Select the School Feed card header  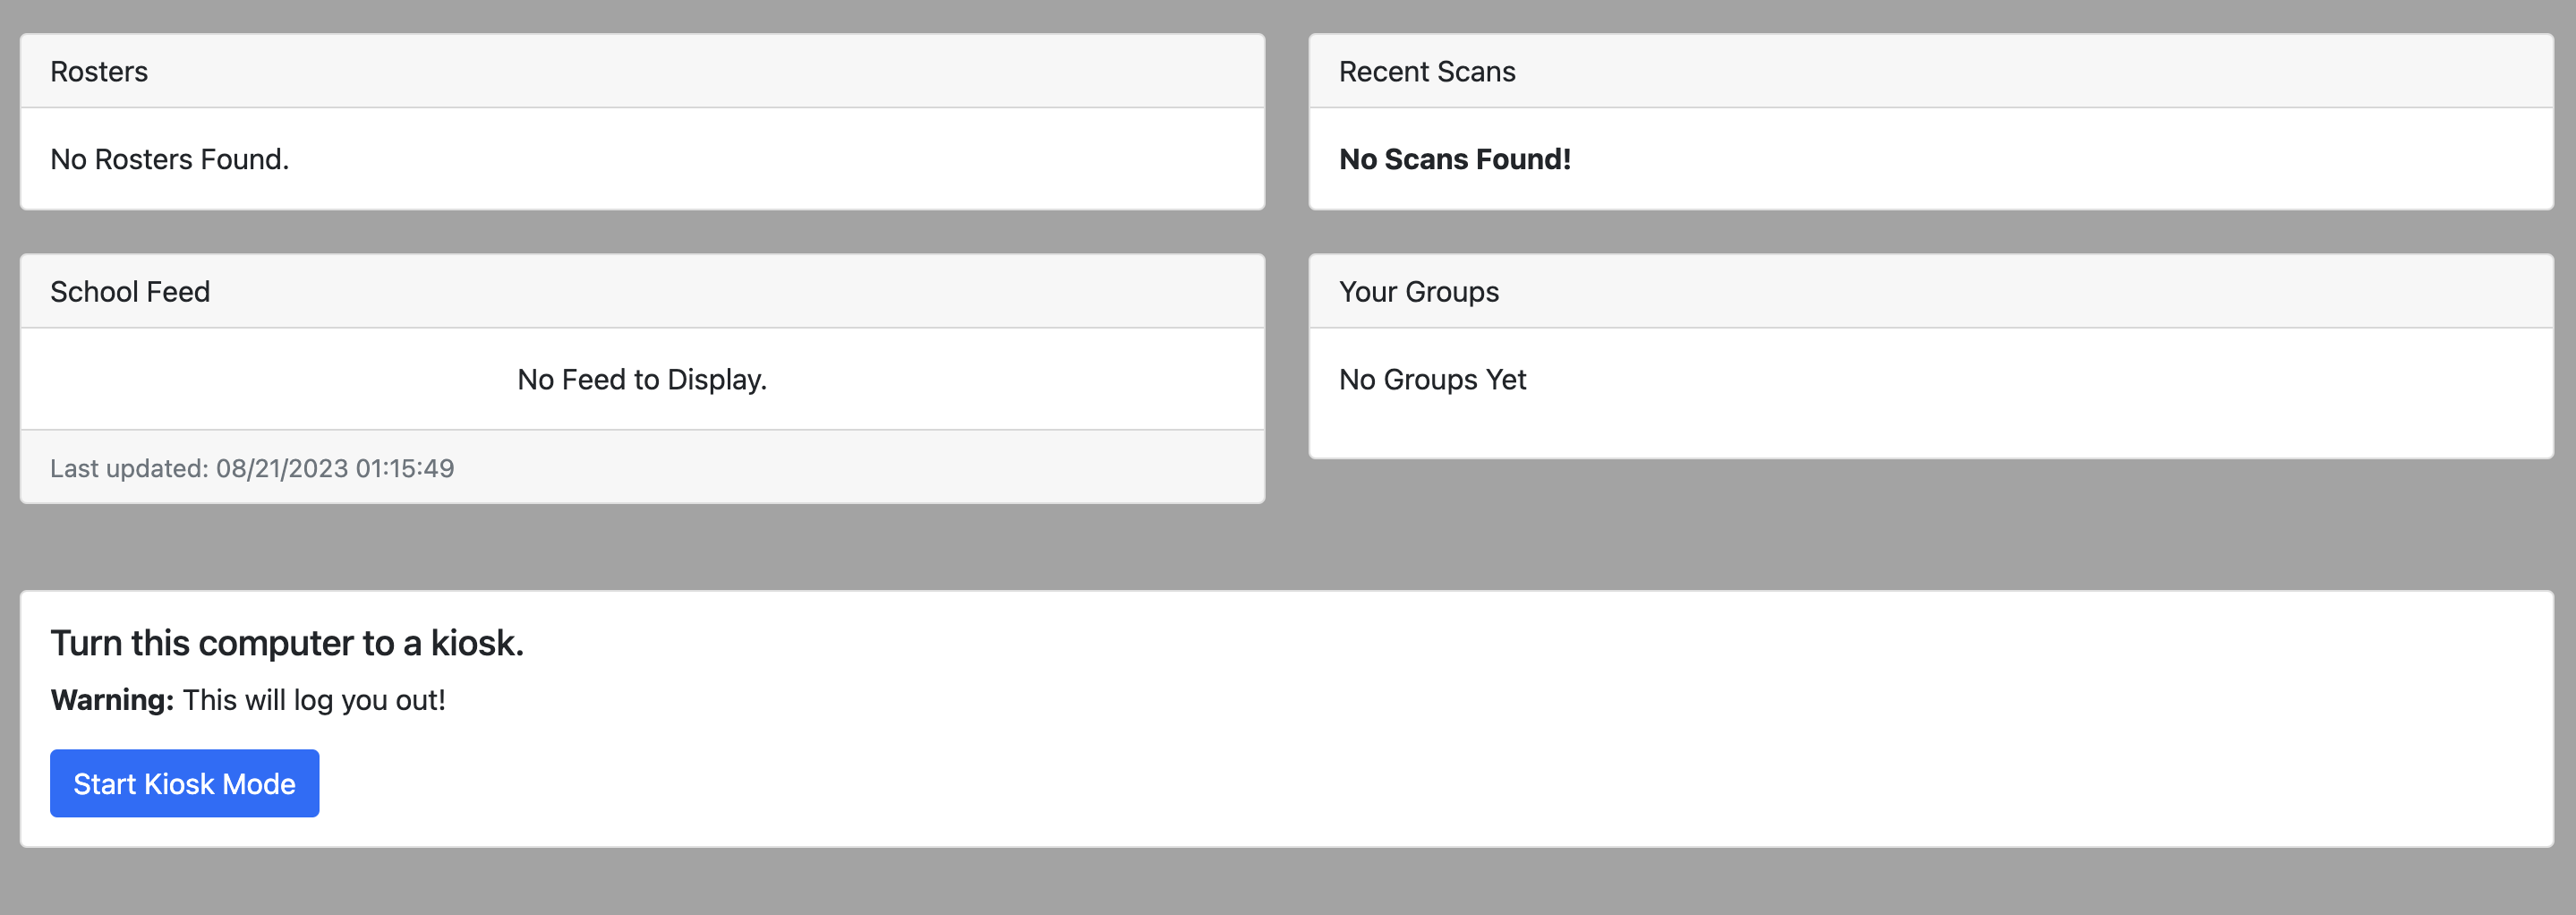tap(642, 291)
